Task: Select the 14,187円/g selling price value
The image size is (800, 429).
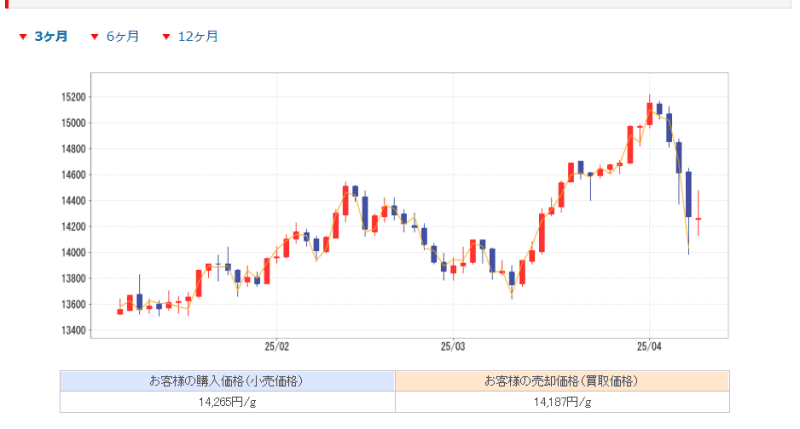Action: 562,402
